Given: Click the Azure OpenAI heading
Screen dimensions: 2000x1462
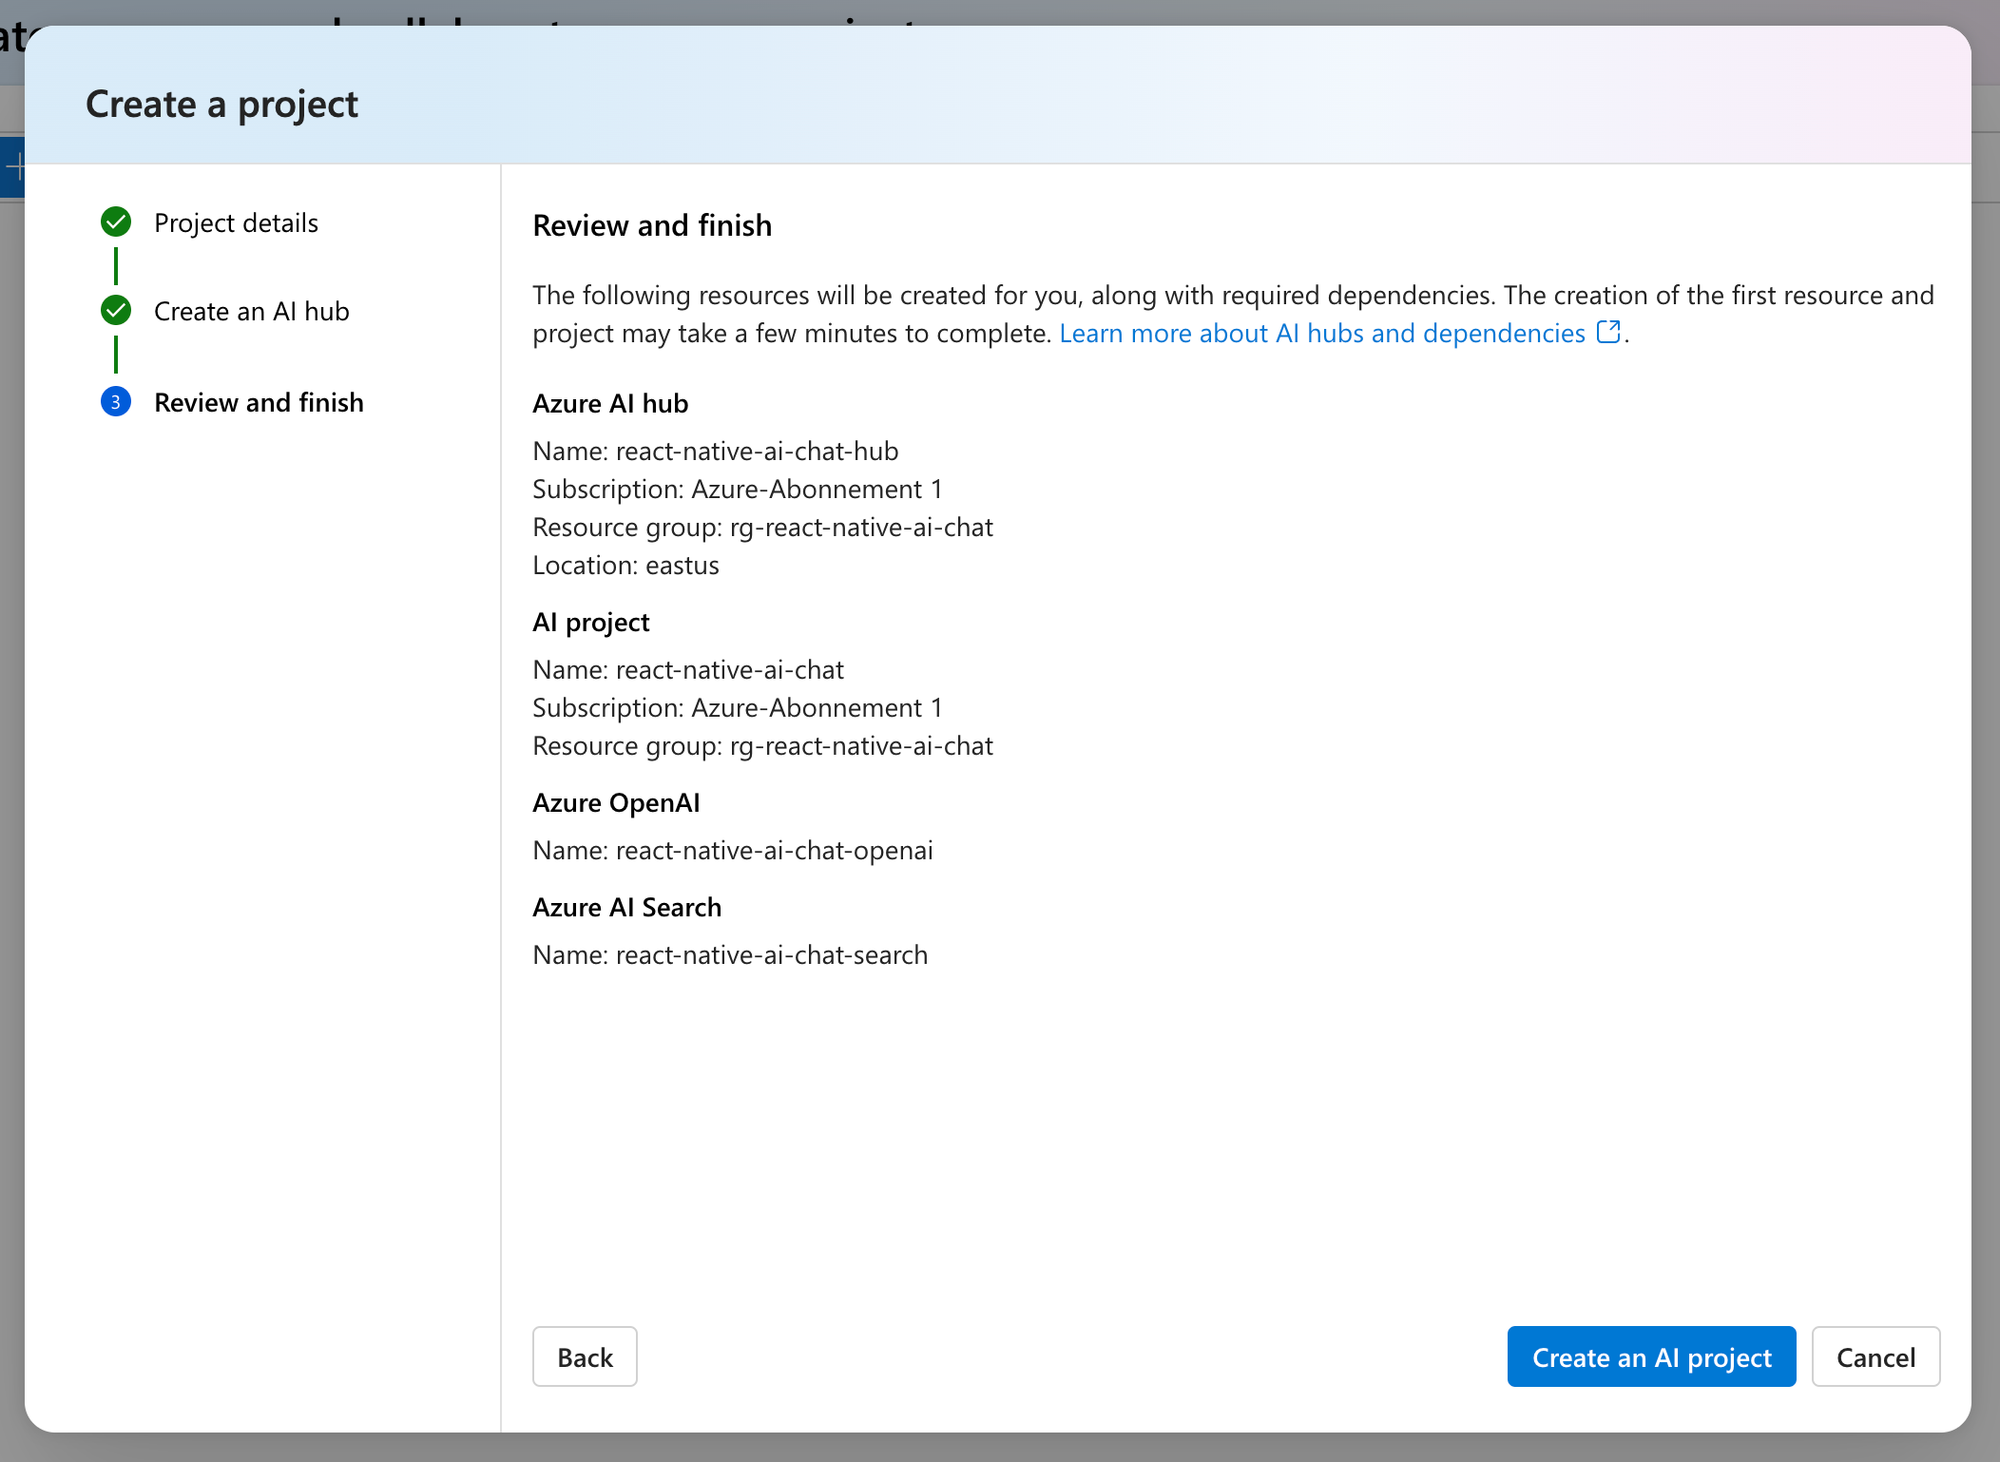Looking at the screenshot, I should [616, 803].
